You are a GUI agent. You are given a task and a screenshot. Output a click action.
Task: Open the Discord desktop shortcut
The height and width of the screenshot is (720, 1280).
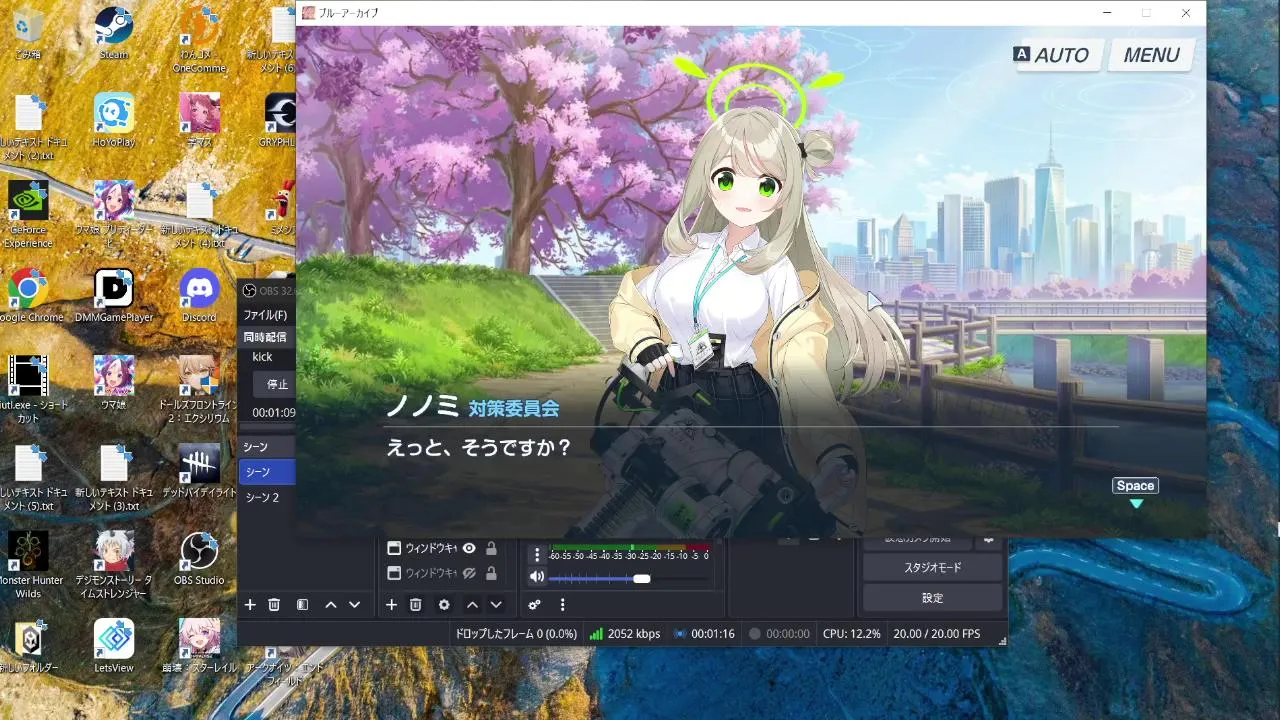coord(199,295)
